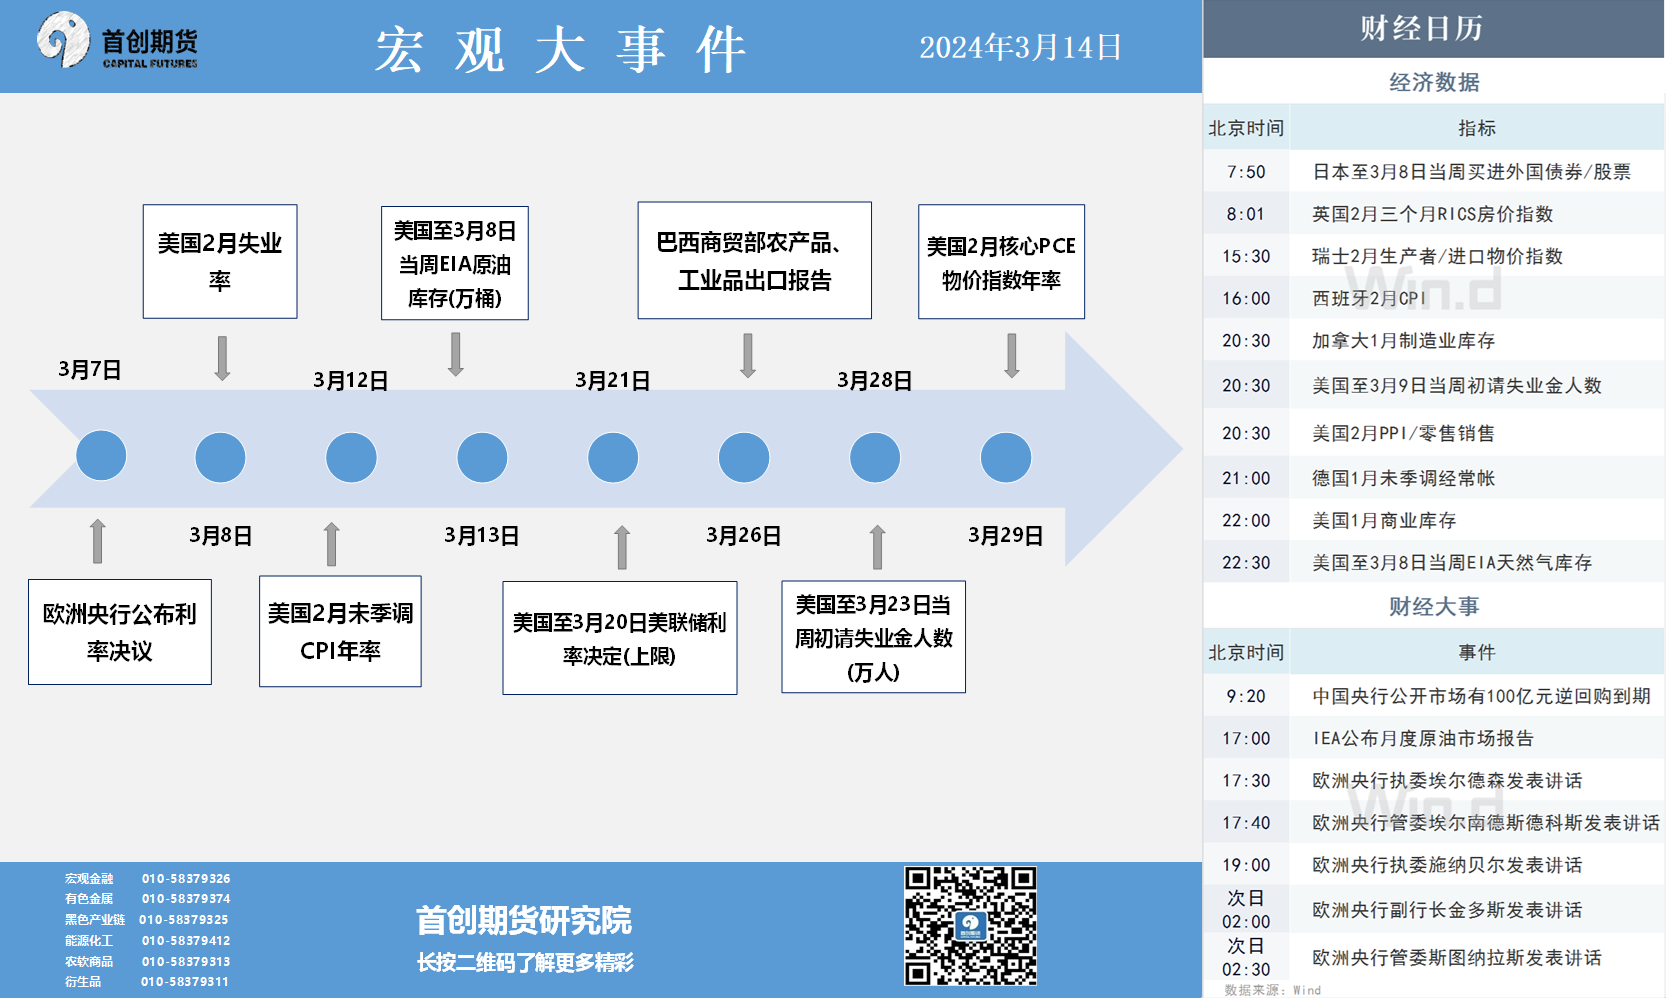1666x999 pixels.
Task: Select the 美国至3月8日当周EIA天然气库存 row
Action: click(x=1433, y=562)
